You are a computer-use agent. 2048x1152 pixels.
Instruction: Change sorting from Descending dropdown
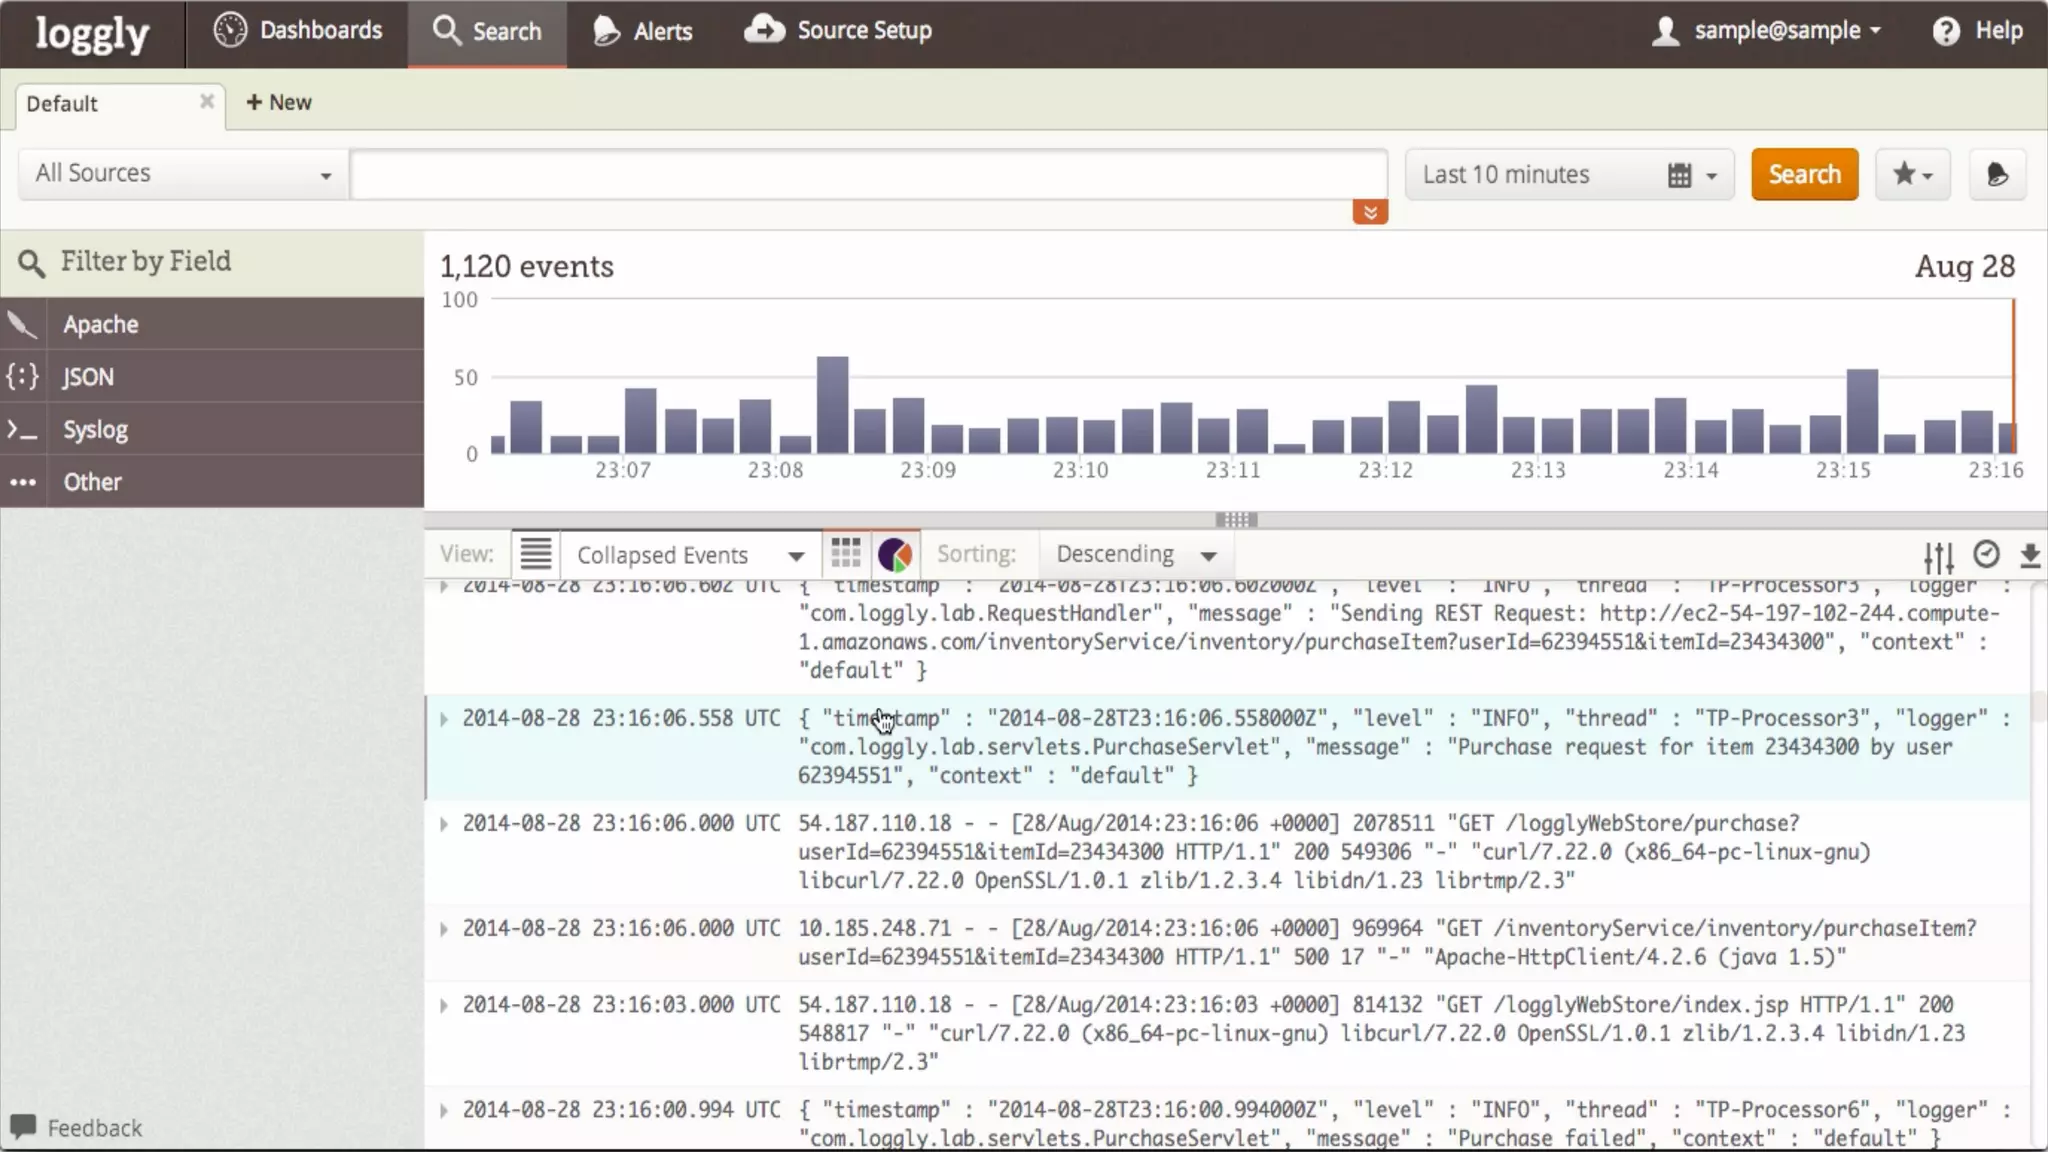(1136, 554)
